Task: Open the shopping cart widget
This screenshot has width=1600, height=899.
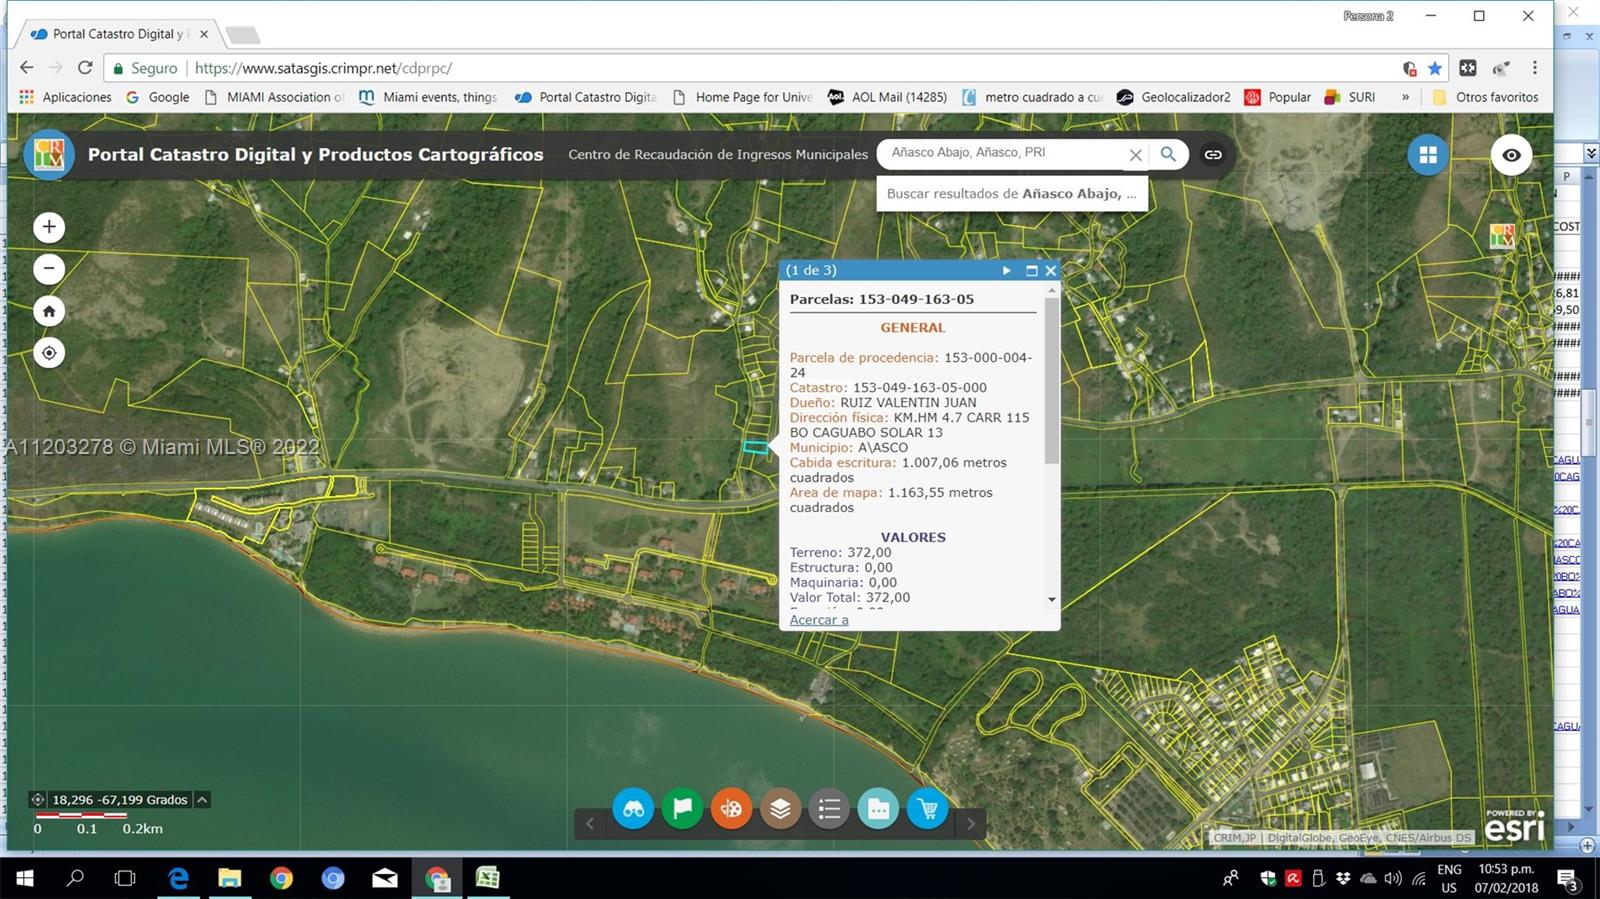Action: 927,809
